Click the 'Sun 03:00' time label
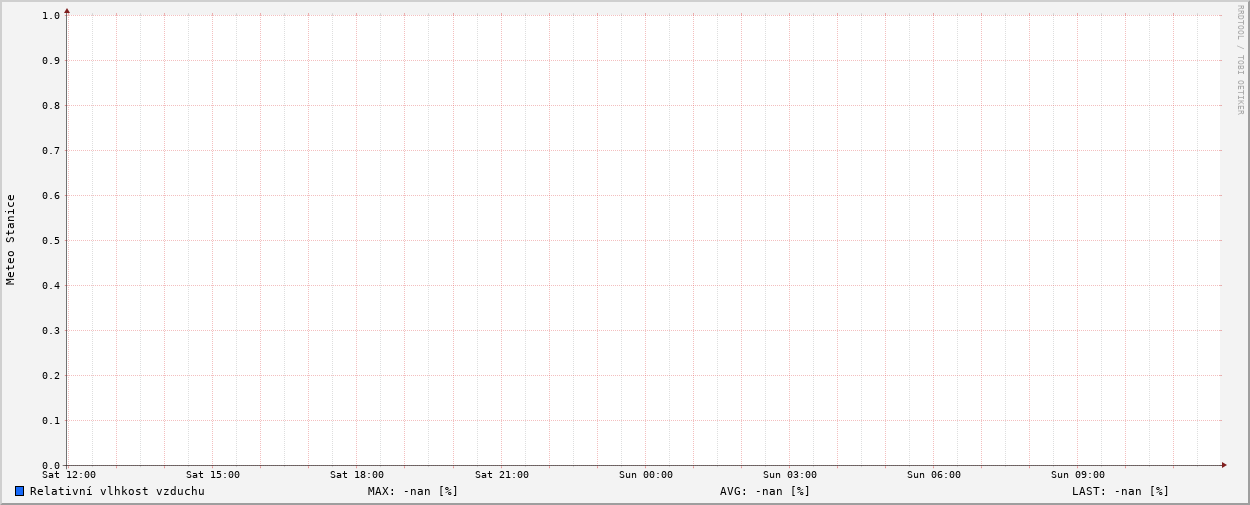The height and width of the screenshot is (505, 1250). 790,475
